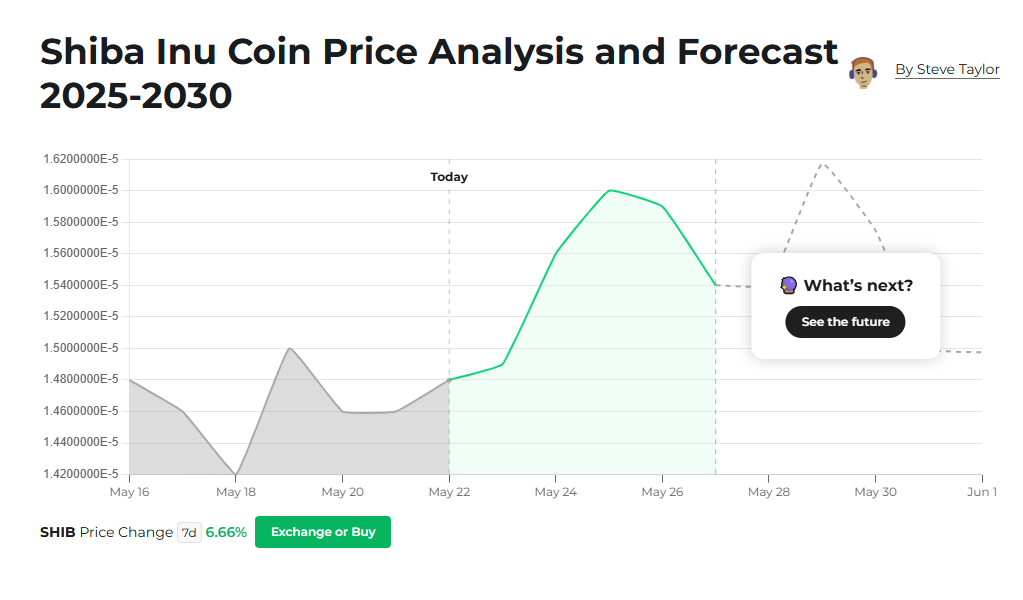Select the May 24 x-axis label
Screen dimensions: 1023x600
click(x=555, y=492)
